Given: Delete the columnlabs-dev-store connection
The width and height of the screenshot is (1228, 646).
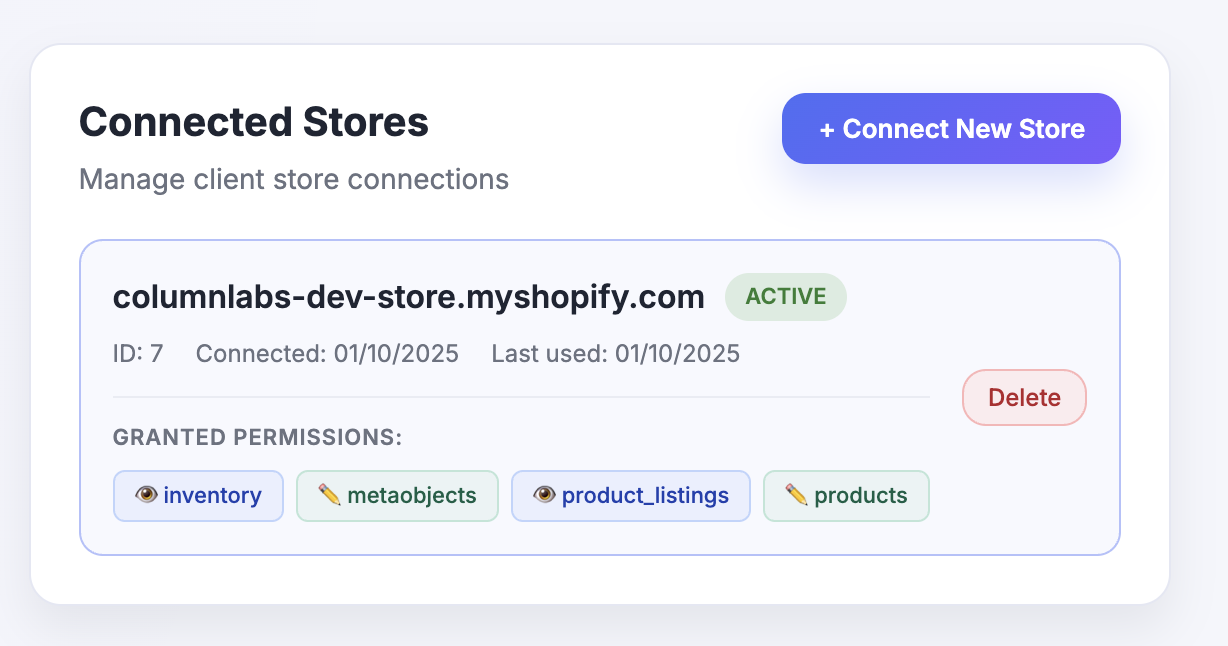Looking at the screenshot, I should (x=1023, y=397).
